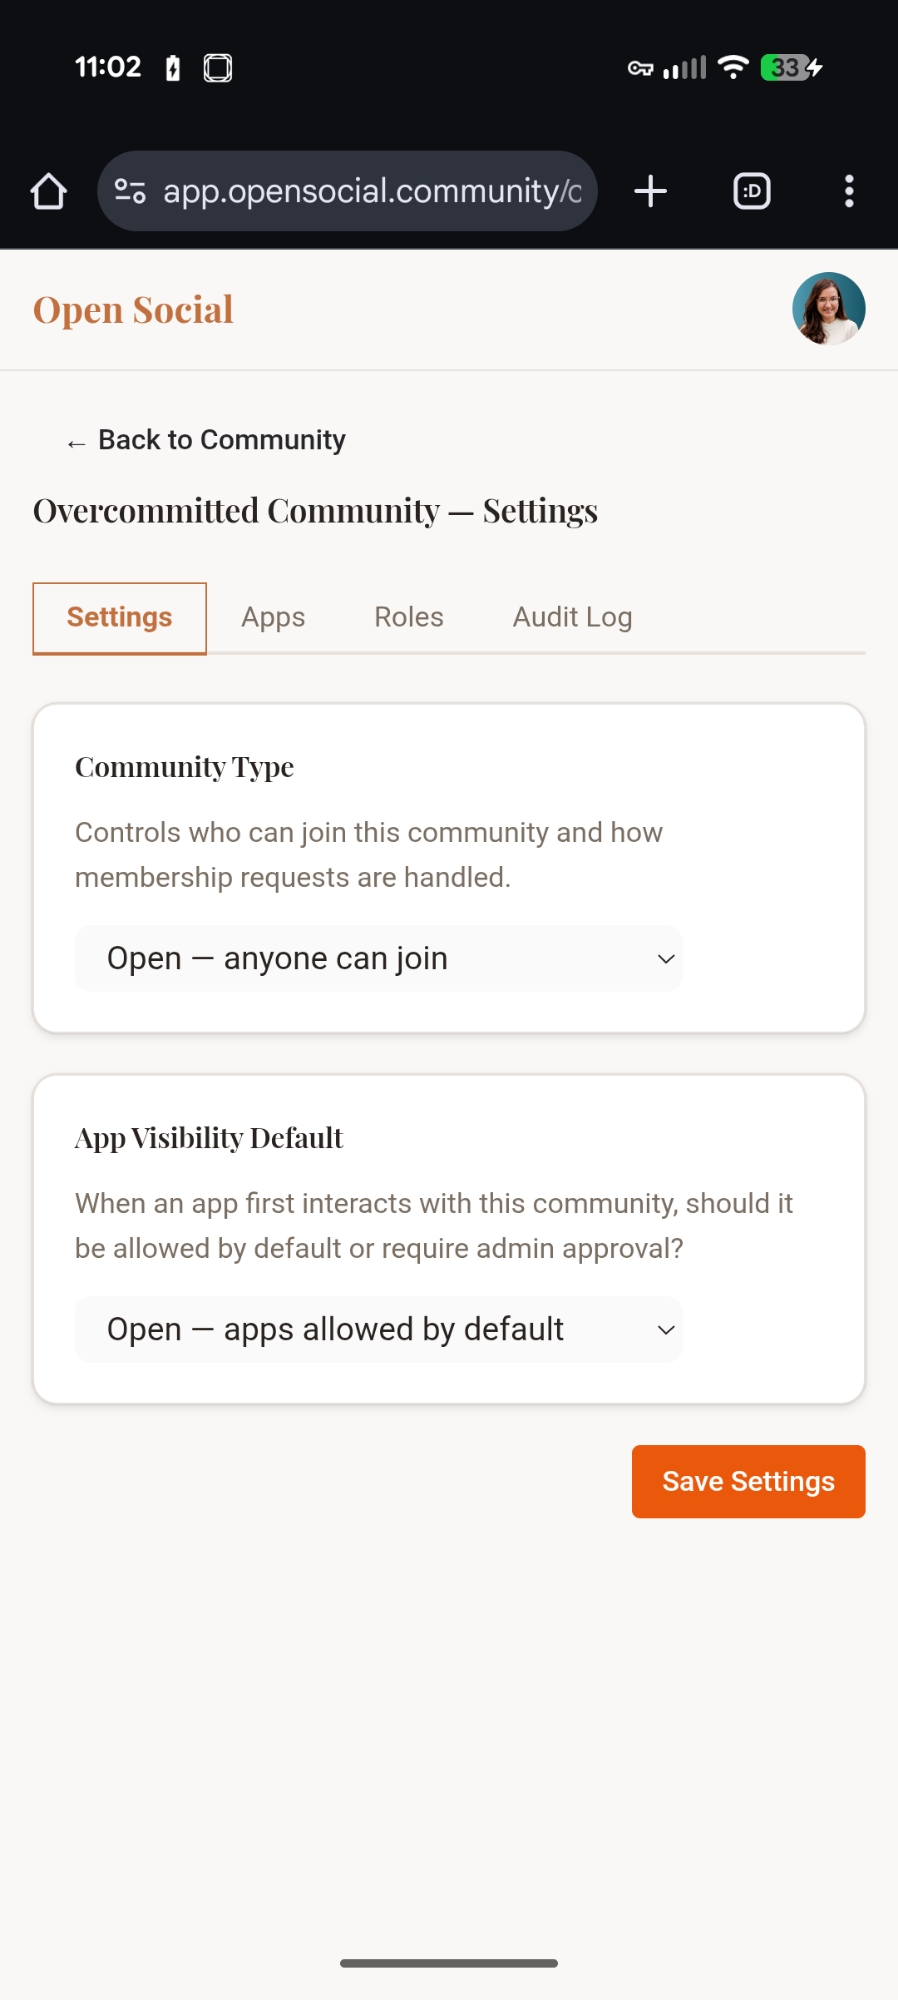The height and width of the screenshot is (2000, 898).
Task: Open a new tab with plus icon
Action: [x=650, y=191]
